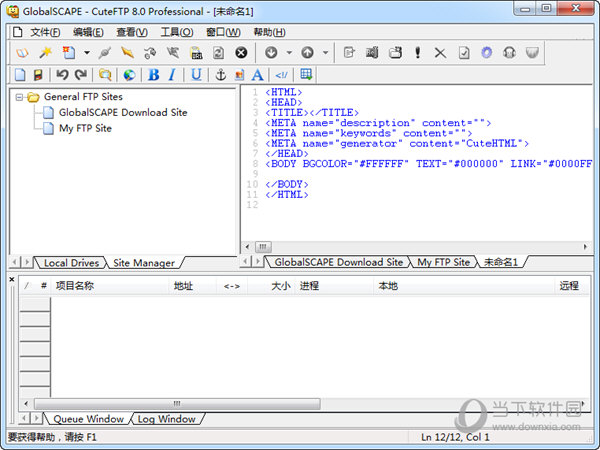Switch to the 未命名1 tab
The height and width of the screenshot is (450, 600).
(x=501, y=262)
